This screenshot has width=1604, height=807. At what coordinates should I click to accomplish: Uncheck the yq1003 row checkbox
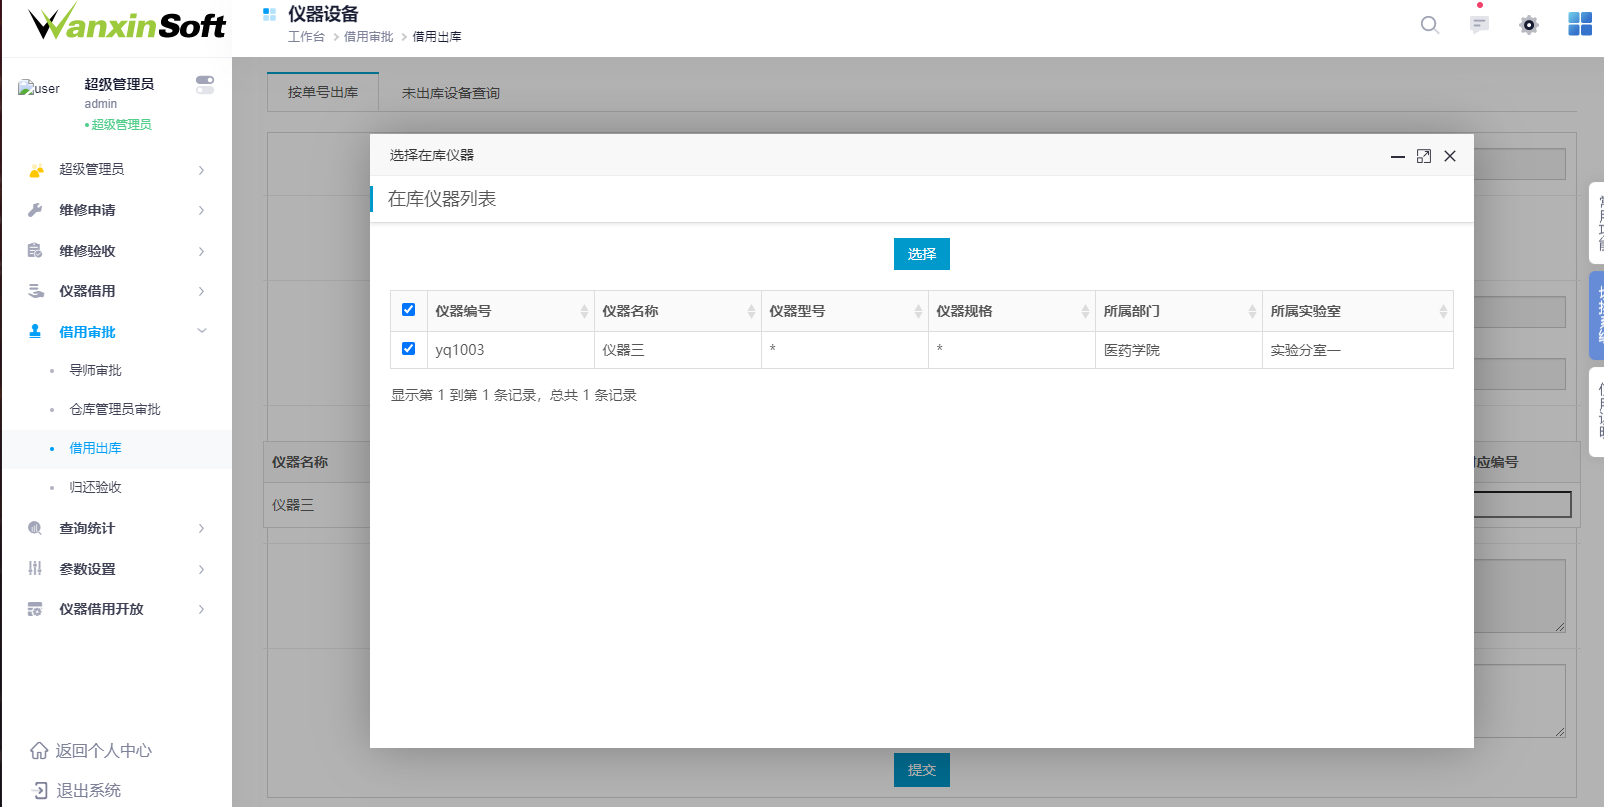point(408,349)
